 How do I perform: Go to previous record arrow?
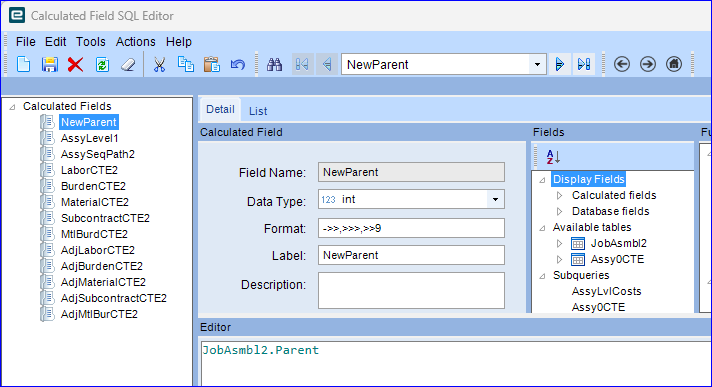tap(326, 64)
